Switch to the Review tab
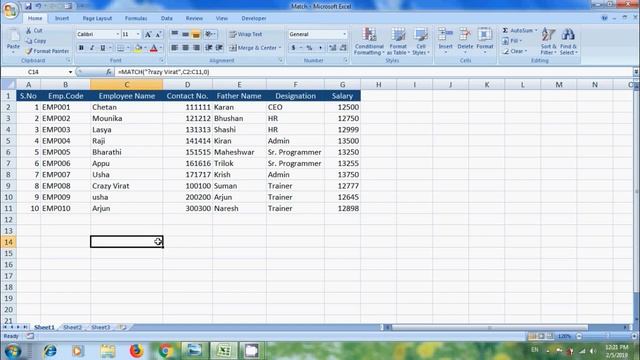The width and height of the screenshot is (640, 360). (x=194, y=18)
